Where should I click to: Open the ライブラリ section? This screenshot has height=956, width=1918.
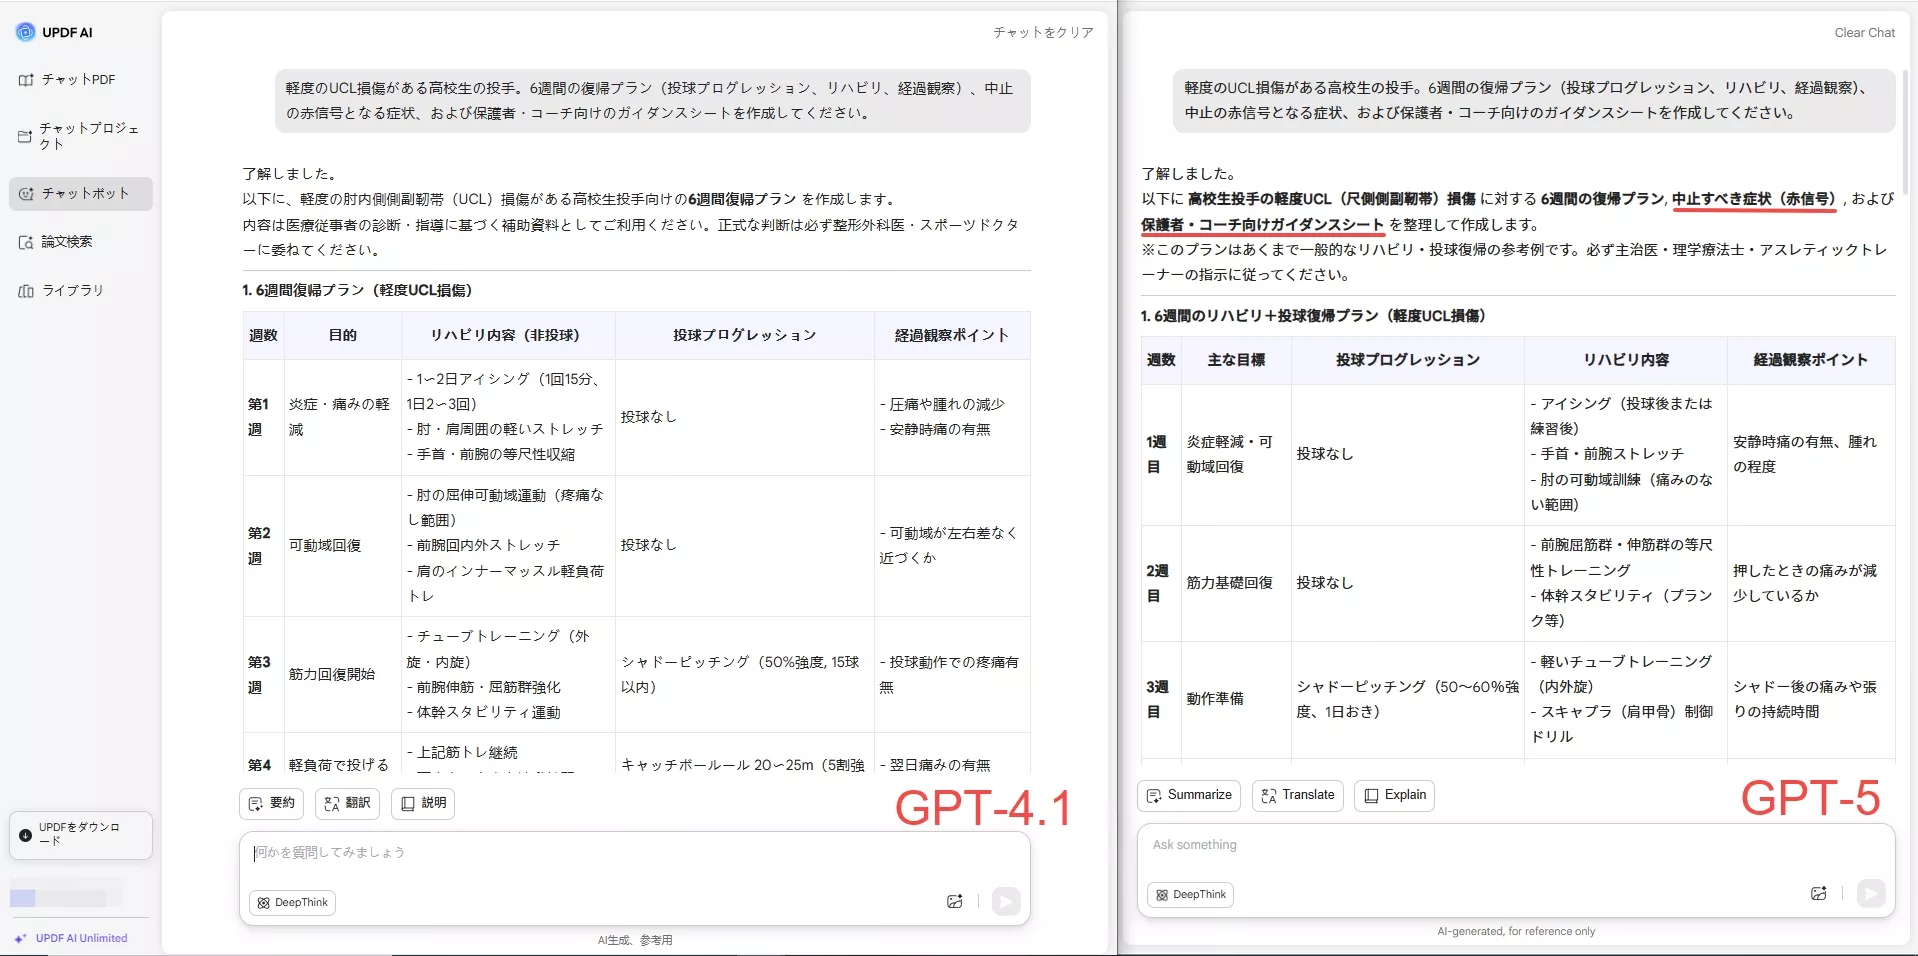[72, 290]
